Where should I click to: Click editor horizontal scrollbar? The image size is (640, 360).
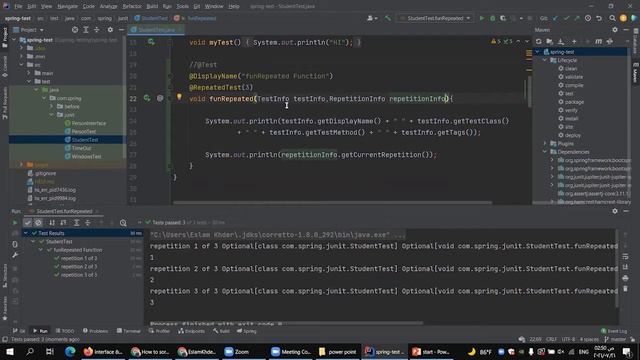coord(332,202)
